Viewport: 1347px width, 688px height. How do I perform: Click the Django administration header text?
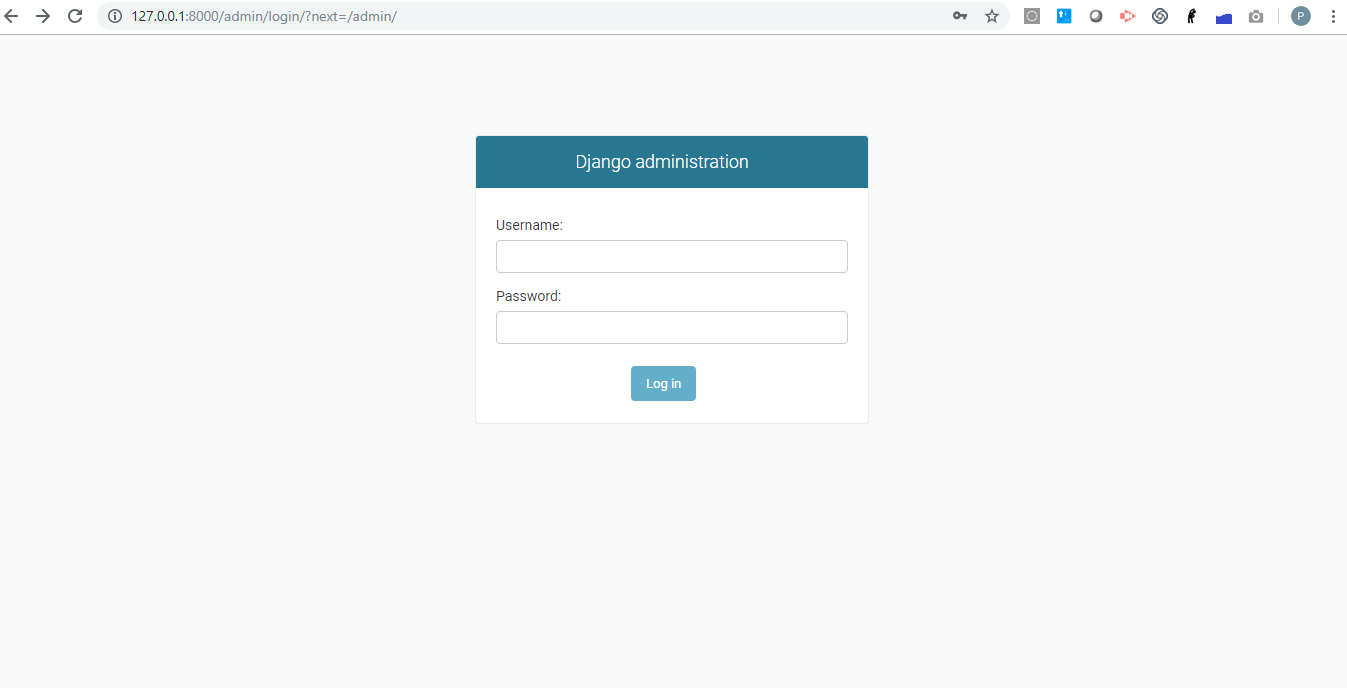coord(662,162)
